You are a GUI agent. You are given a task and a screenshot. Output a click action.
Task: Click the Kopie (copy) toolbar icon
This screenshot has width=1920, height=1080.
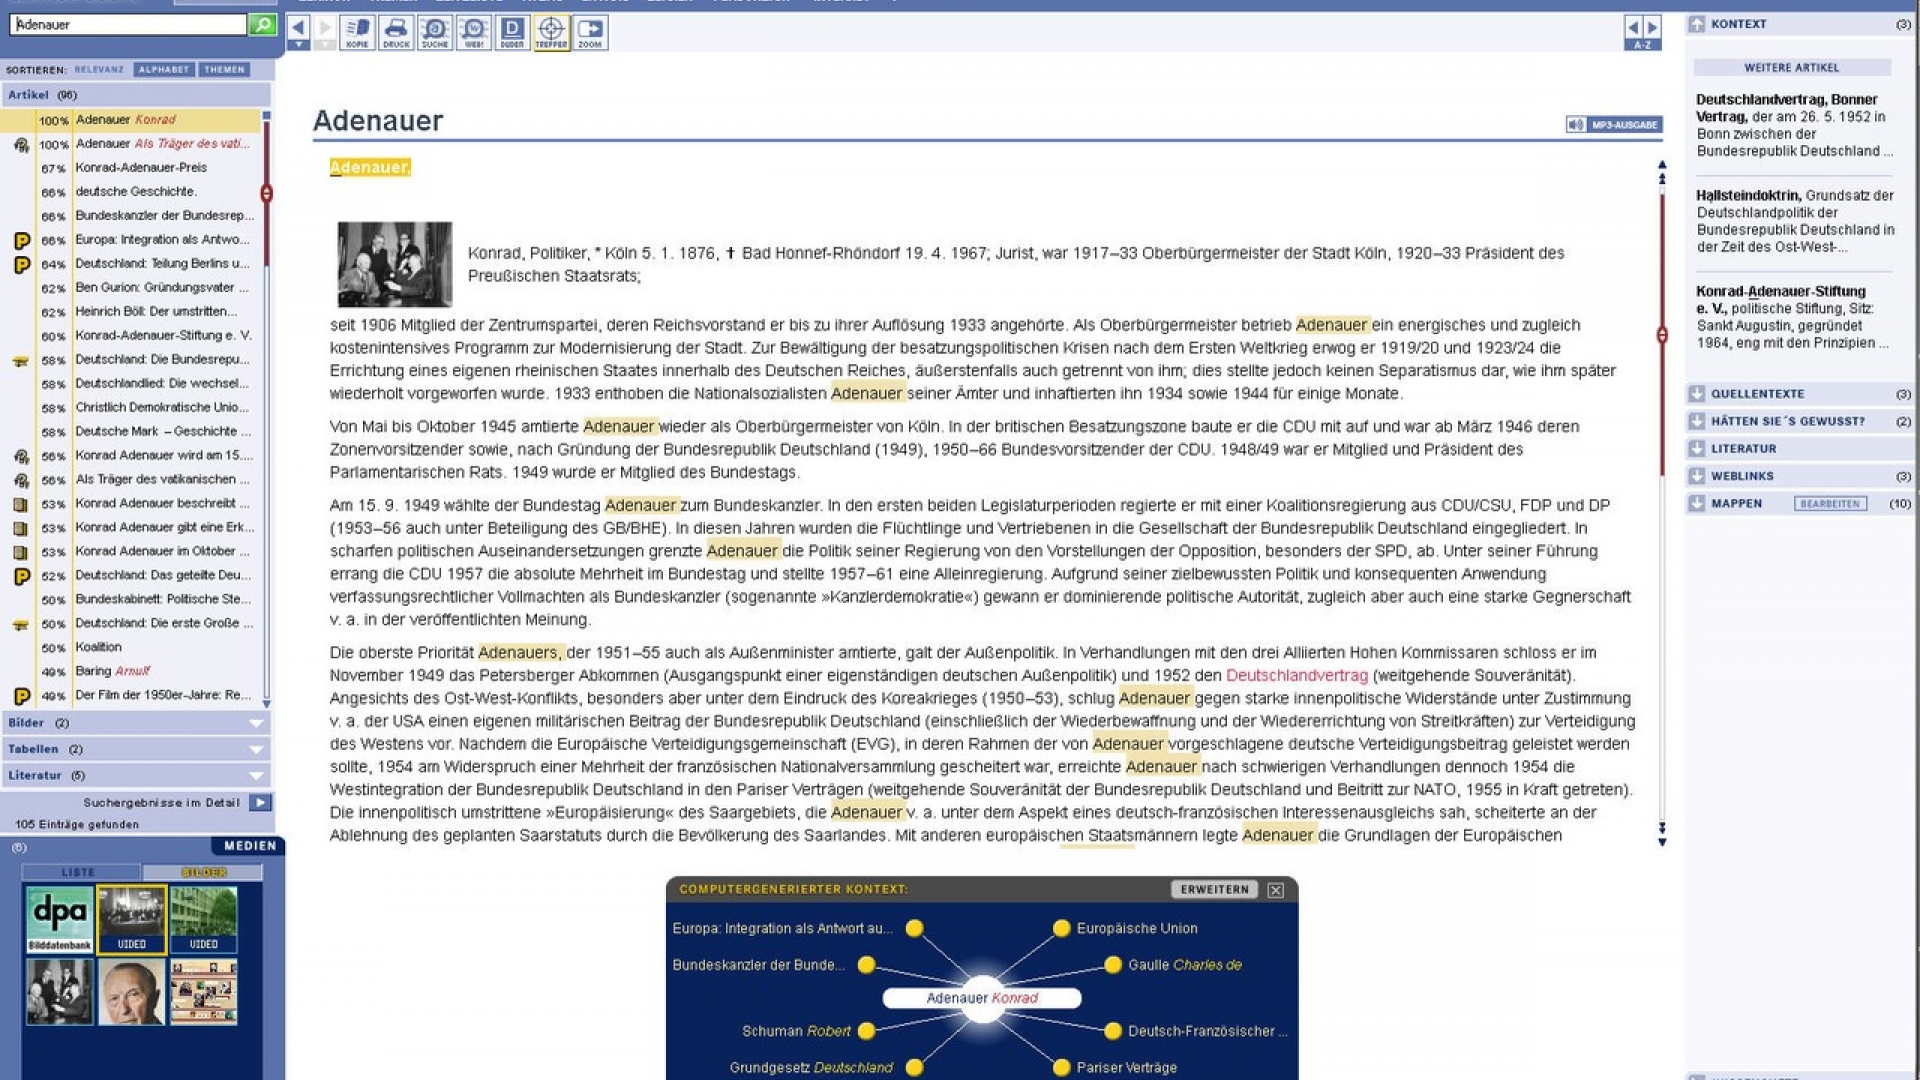(357, 31)
